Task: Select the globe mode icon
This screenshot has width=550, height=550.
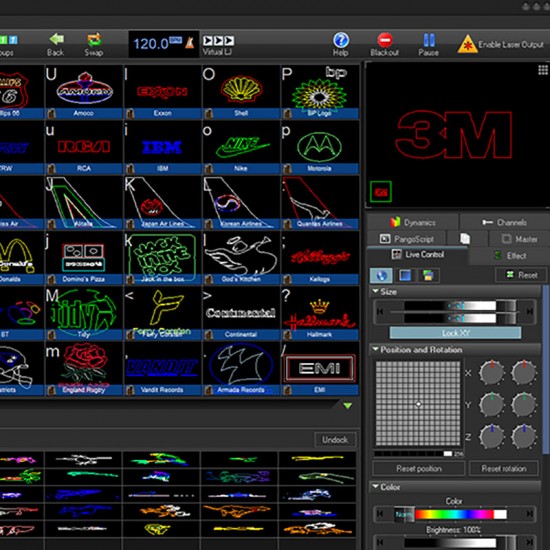Action: (381, 275)
